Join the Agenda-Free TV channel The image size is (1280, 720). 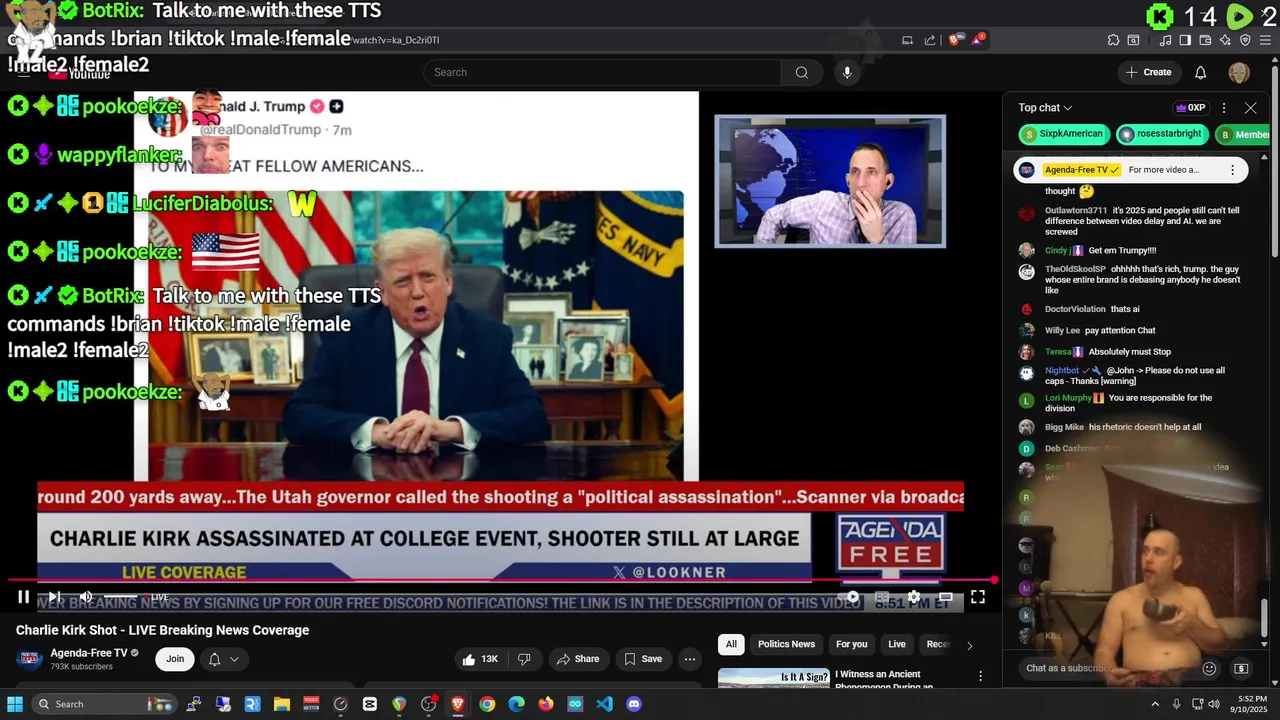(175, 659)
